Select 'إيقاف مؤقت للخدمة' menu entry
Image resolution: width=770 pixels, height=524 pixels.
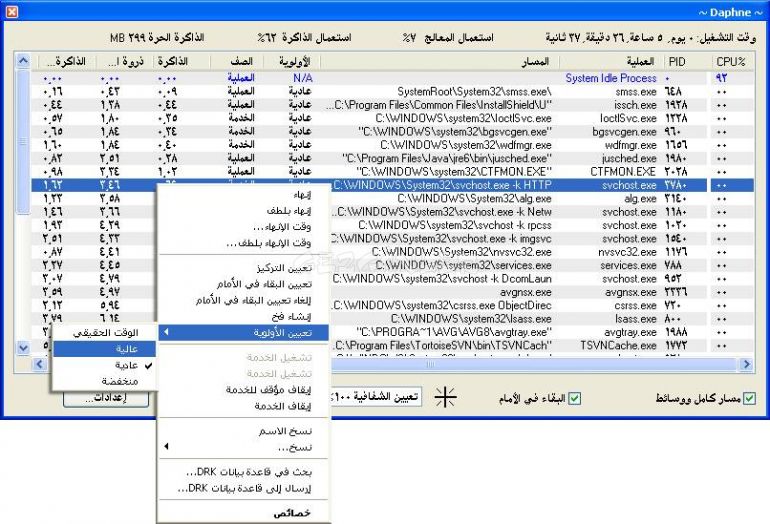click(x=244, y=390)
